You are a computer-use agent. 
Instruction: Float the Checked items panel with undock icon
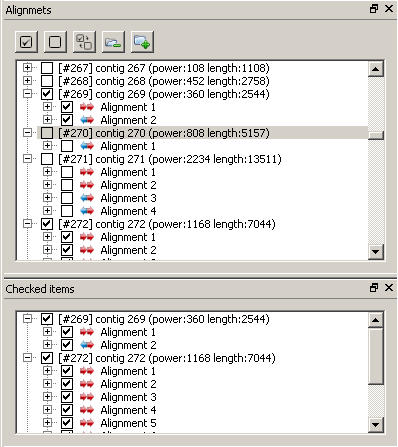(x=374, y=288)
